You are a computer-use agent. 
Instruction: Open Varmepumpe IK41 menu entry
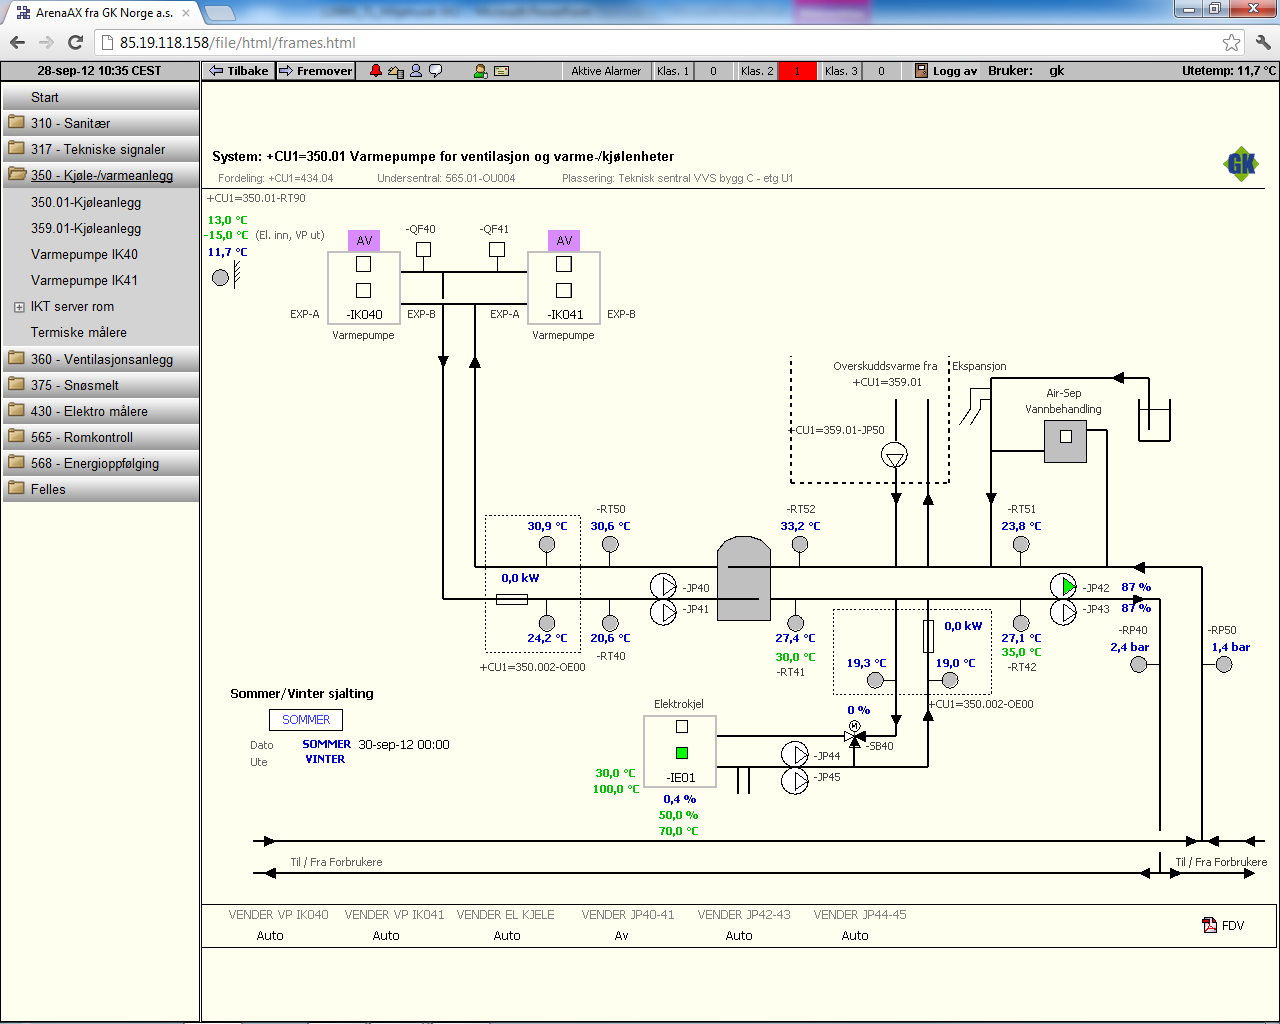pyautogui.click(x=84, y=280)
